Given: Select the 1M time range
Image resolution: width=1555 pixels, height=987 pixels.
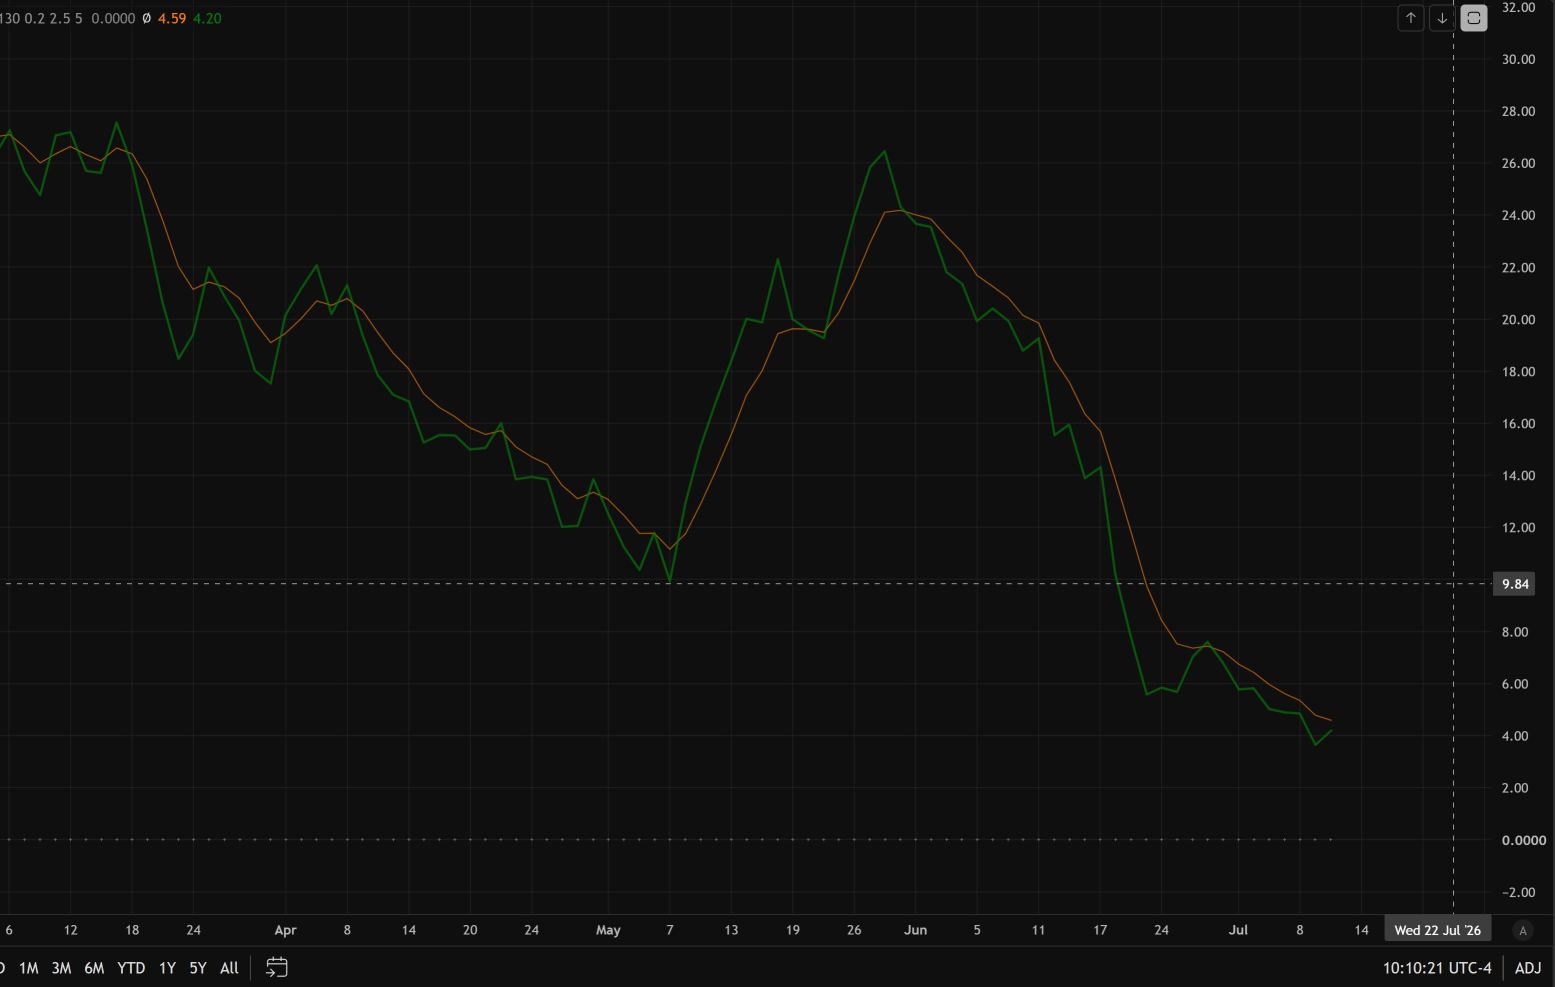Looking at the screenshot, I should pos(29,968).
